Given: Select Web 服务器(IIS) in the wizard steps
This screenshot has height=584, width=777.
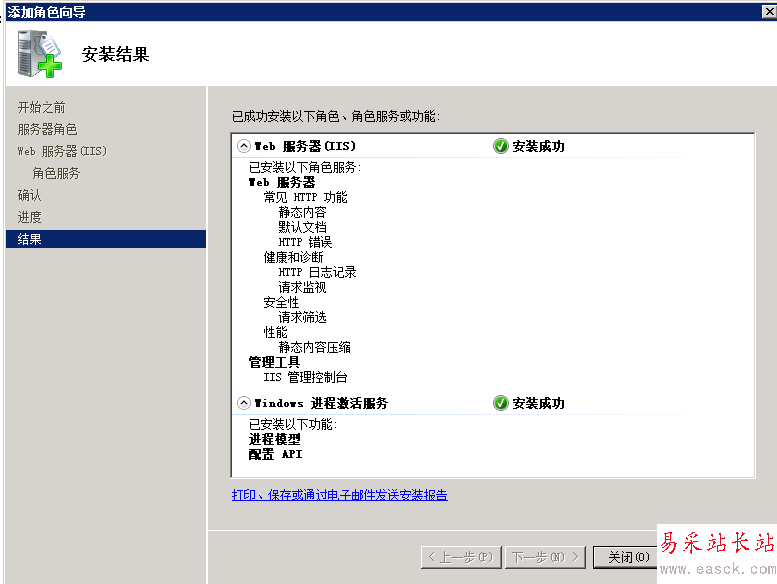Looking at the screenshot, I should point(62,151).
